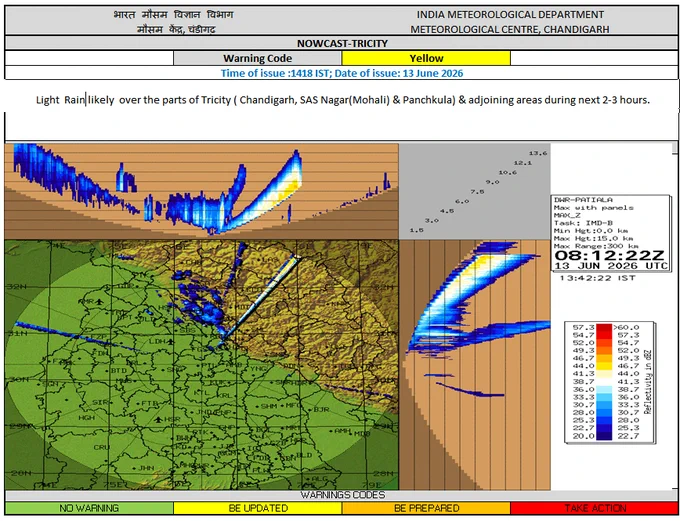Click the scrollbar thumb beside the radar panel
The image size is (680, 521).
[675, 148]
